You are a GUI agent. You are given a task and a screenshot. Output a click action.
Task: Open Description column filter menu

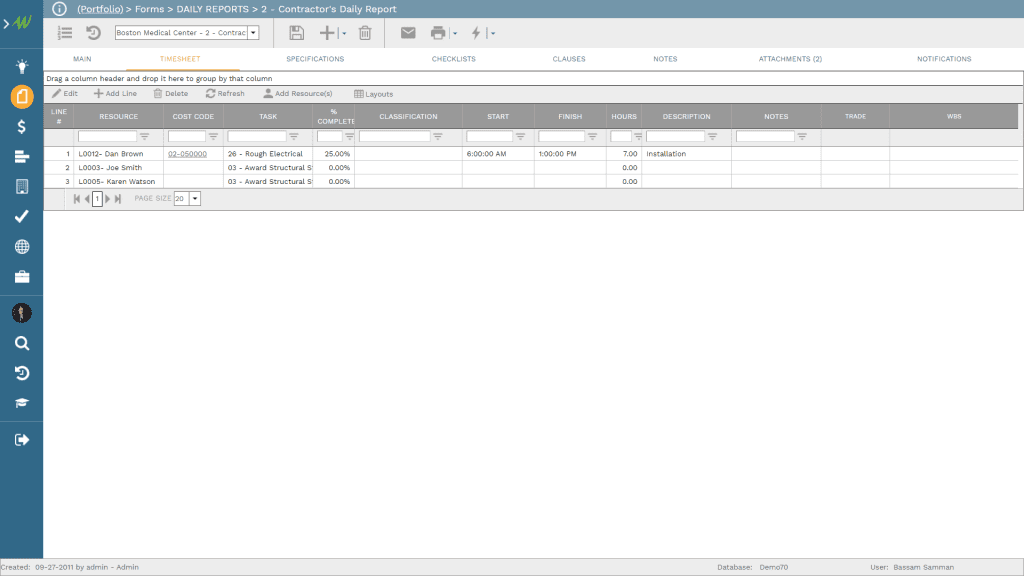[x=712, y=136]
